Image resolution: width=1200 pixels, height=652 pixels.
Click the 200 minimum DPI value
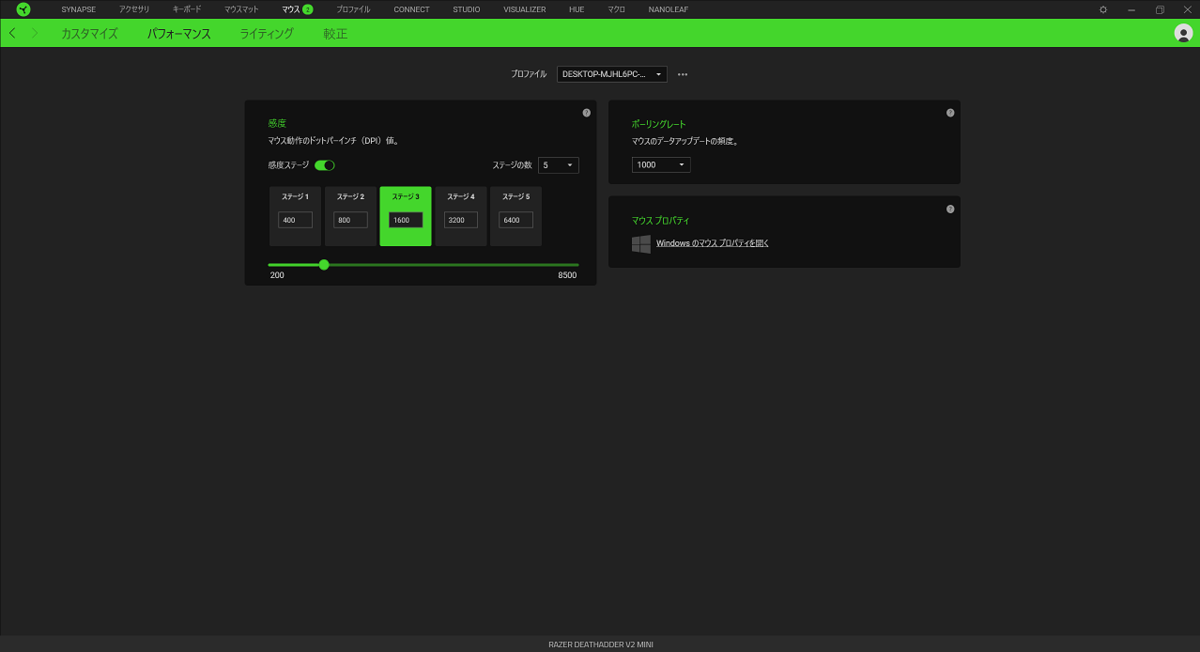(x=277, y=275)
